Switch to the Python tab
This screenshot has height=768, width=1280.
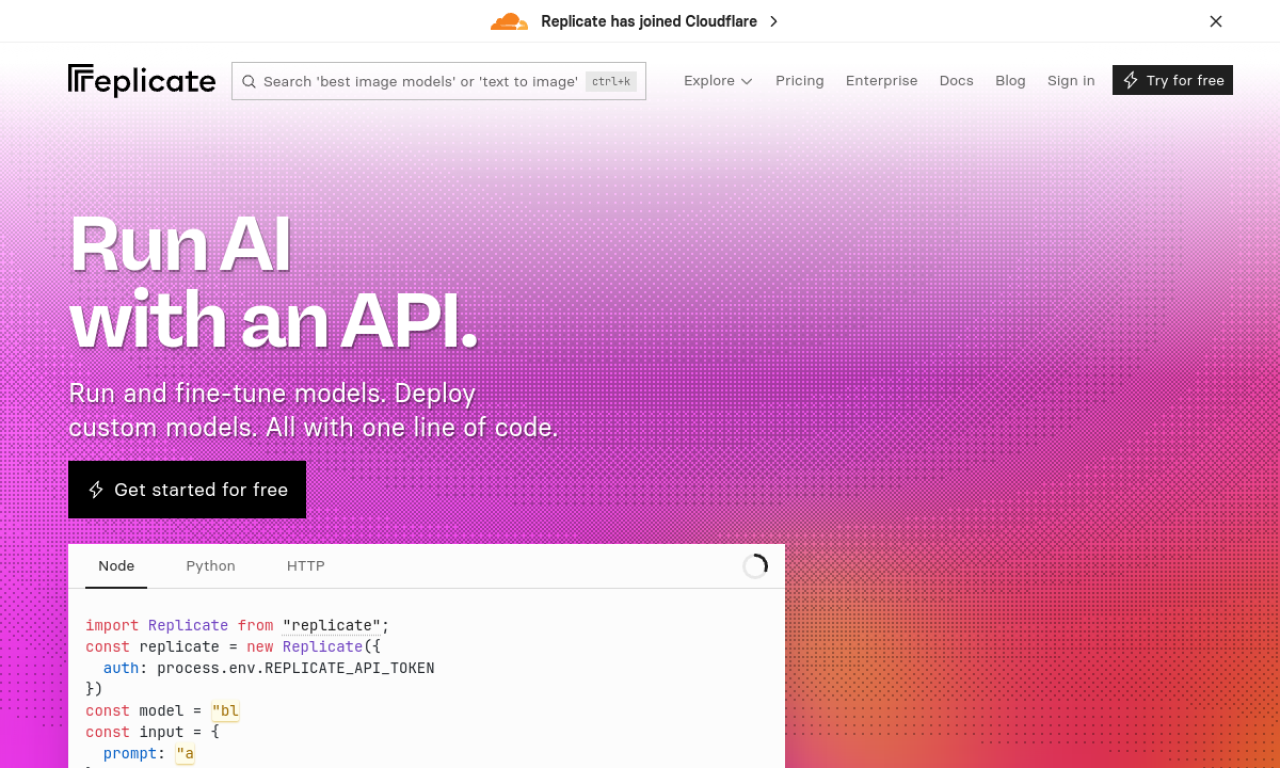click(x=210, y=566)
